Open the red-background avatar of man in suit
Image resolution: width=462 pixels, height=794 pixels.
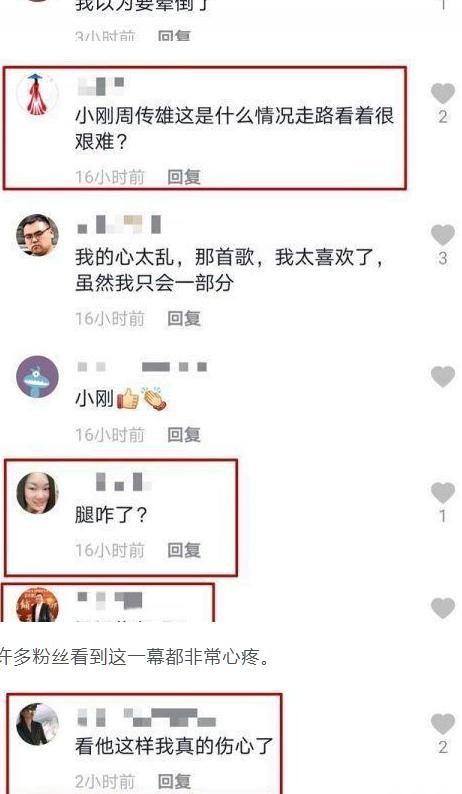(x=37, y=605)
